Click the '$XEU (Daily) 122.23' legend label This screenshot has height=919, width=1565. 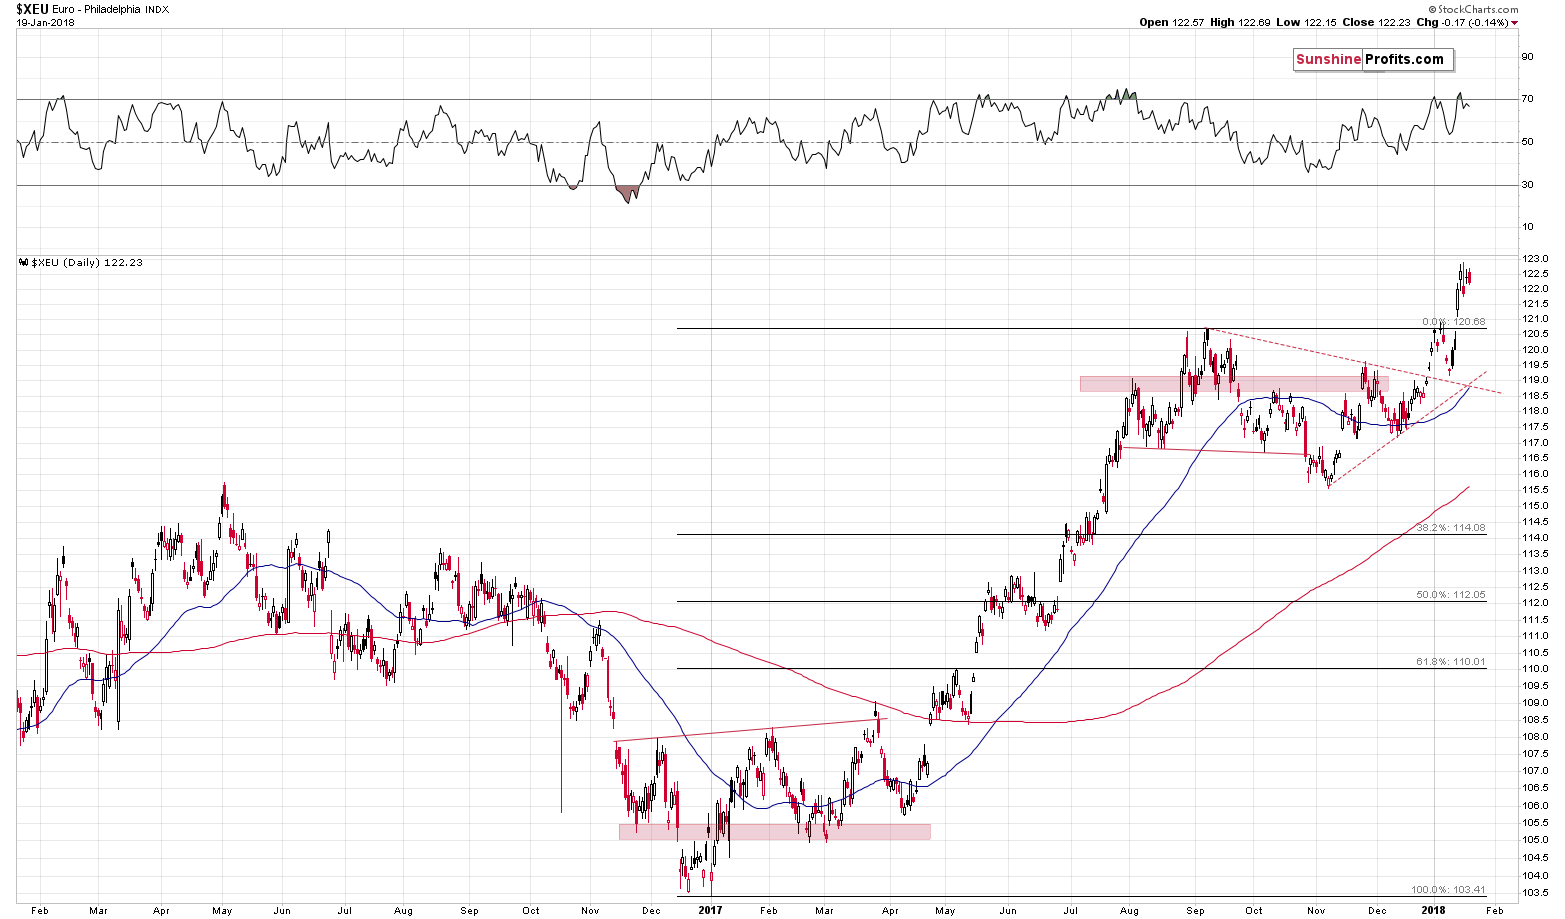83,262
